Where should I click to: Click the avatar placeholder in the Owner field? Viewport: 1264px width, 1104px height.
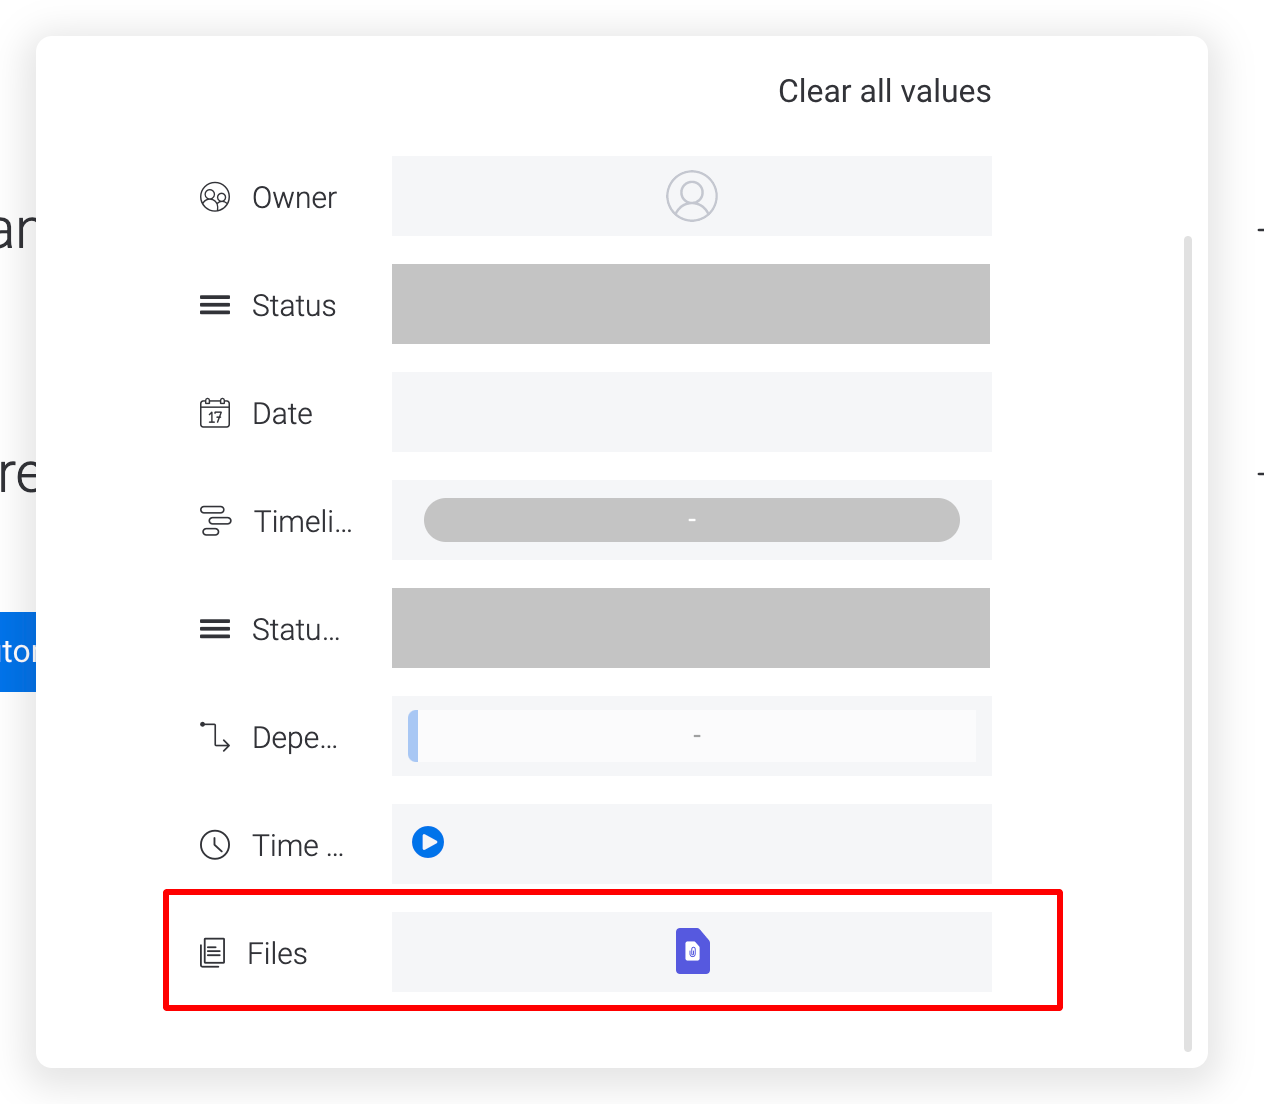click(x=691, y=196)
